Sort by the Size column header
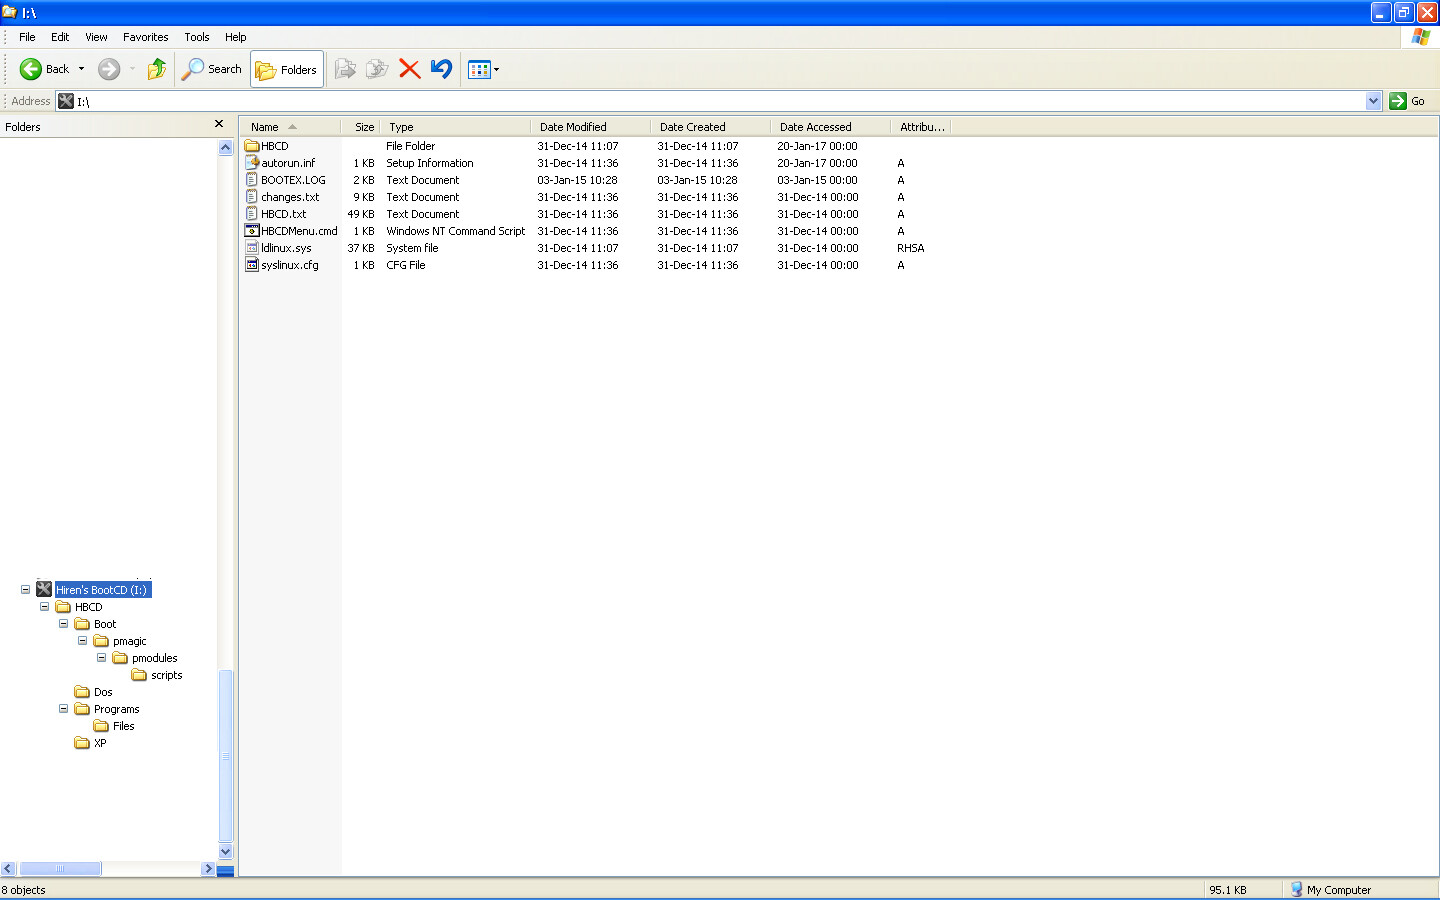 (x=361, y=127)
